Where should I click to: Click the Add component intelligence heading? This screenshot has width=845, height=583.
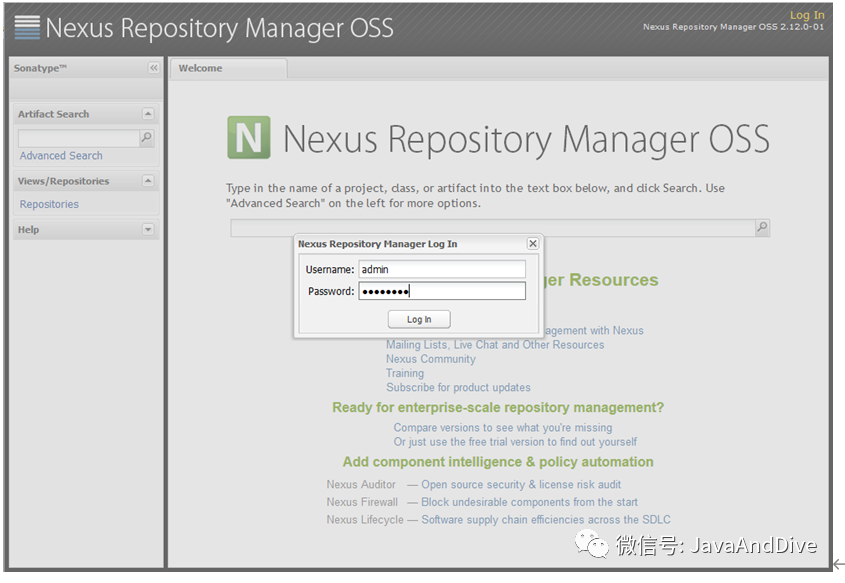click(x=498, y=462)
